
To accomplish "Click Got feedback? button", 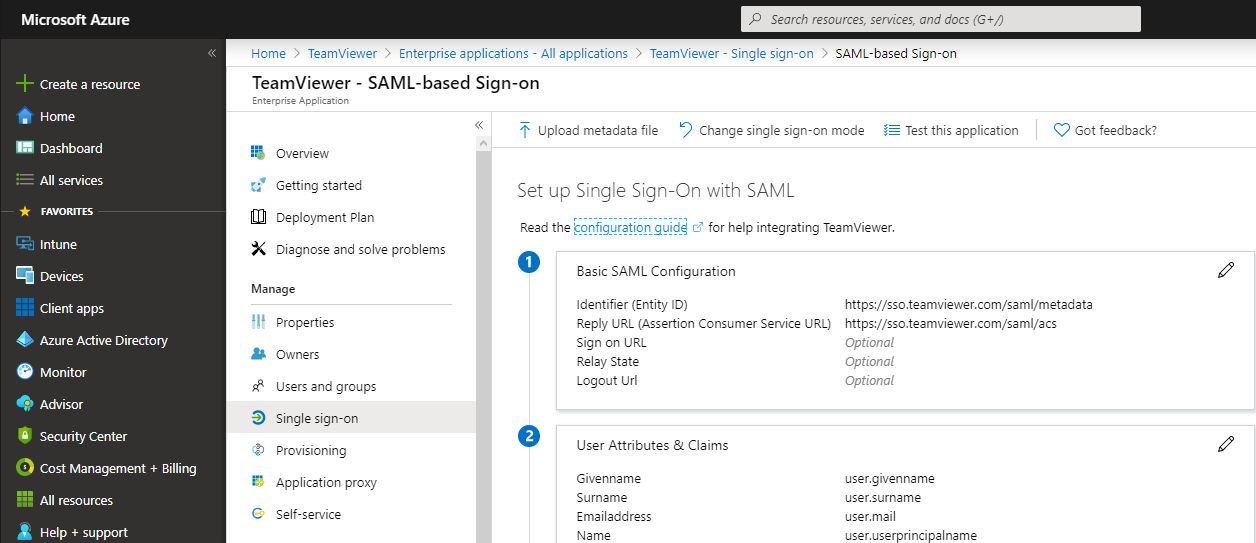I will (1105, 130).
